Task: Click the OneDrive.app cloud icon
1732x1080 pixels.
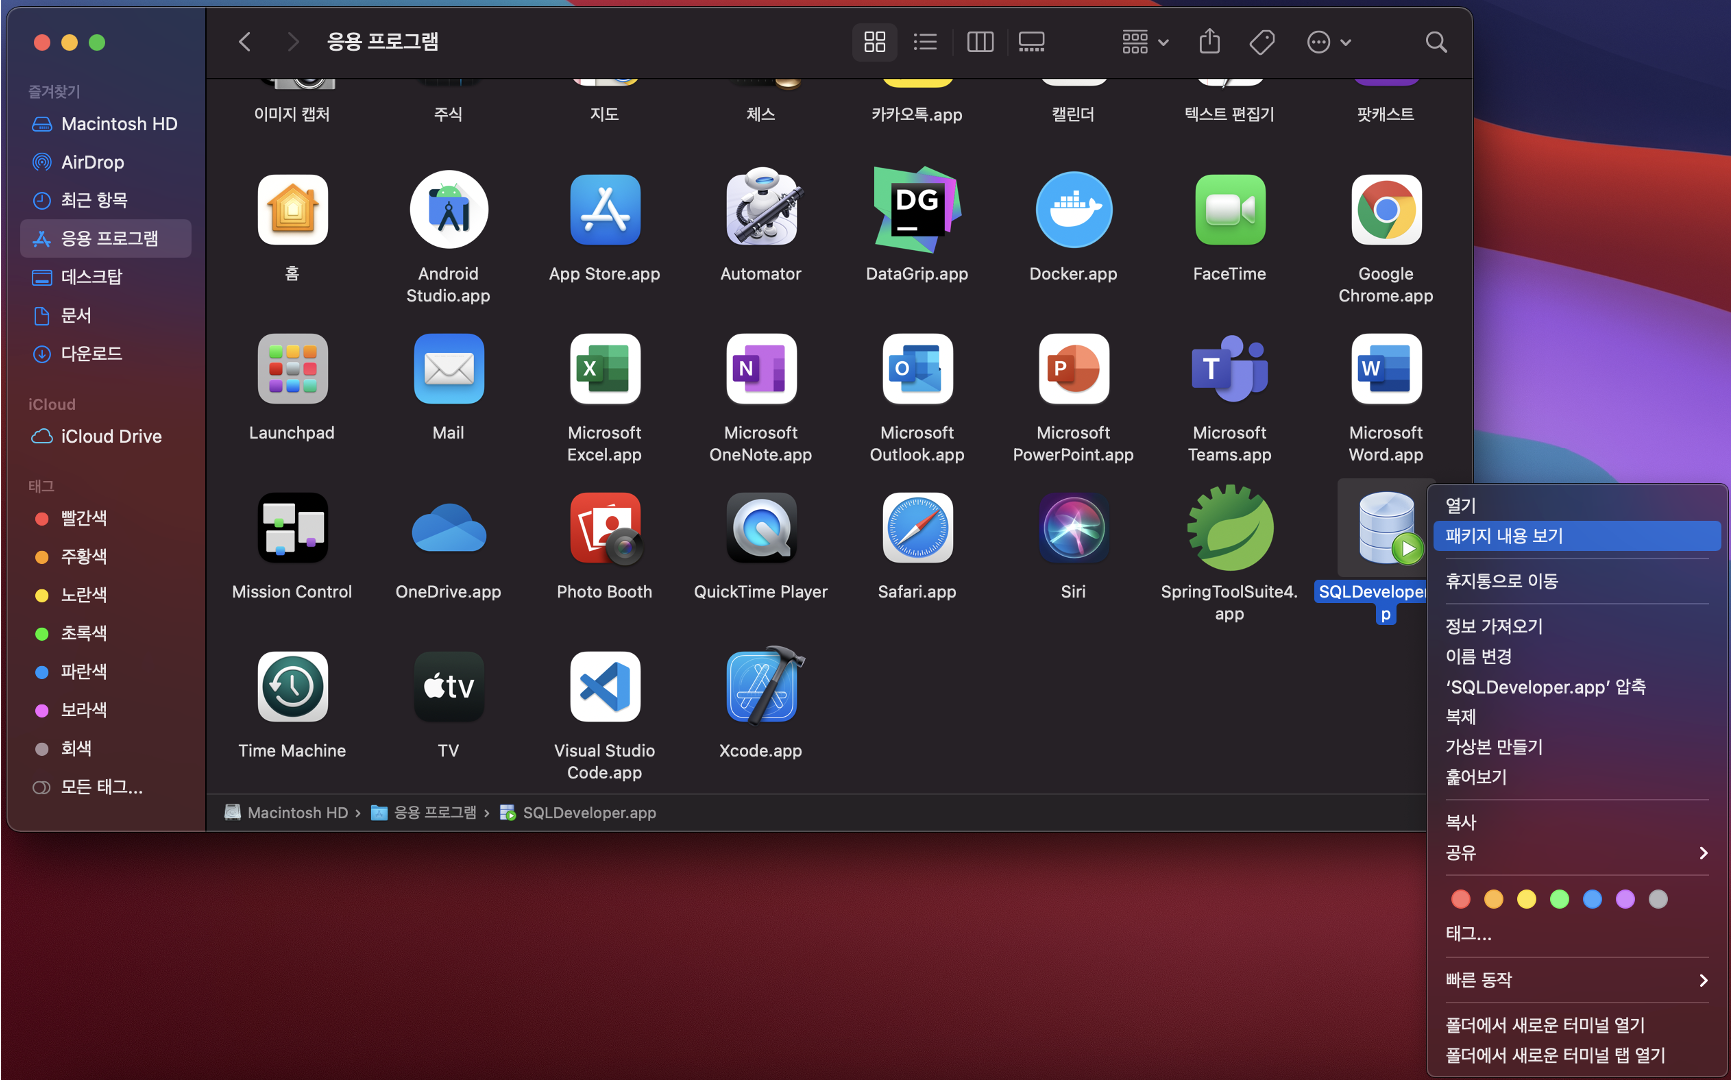Action: tap(448, 528)
